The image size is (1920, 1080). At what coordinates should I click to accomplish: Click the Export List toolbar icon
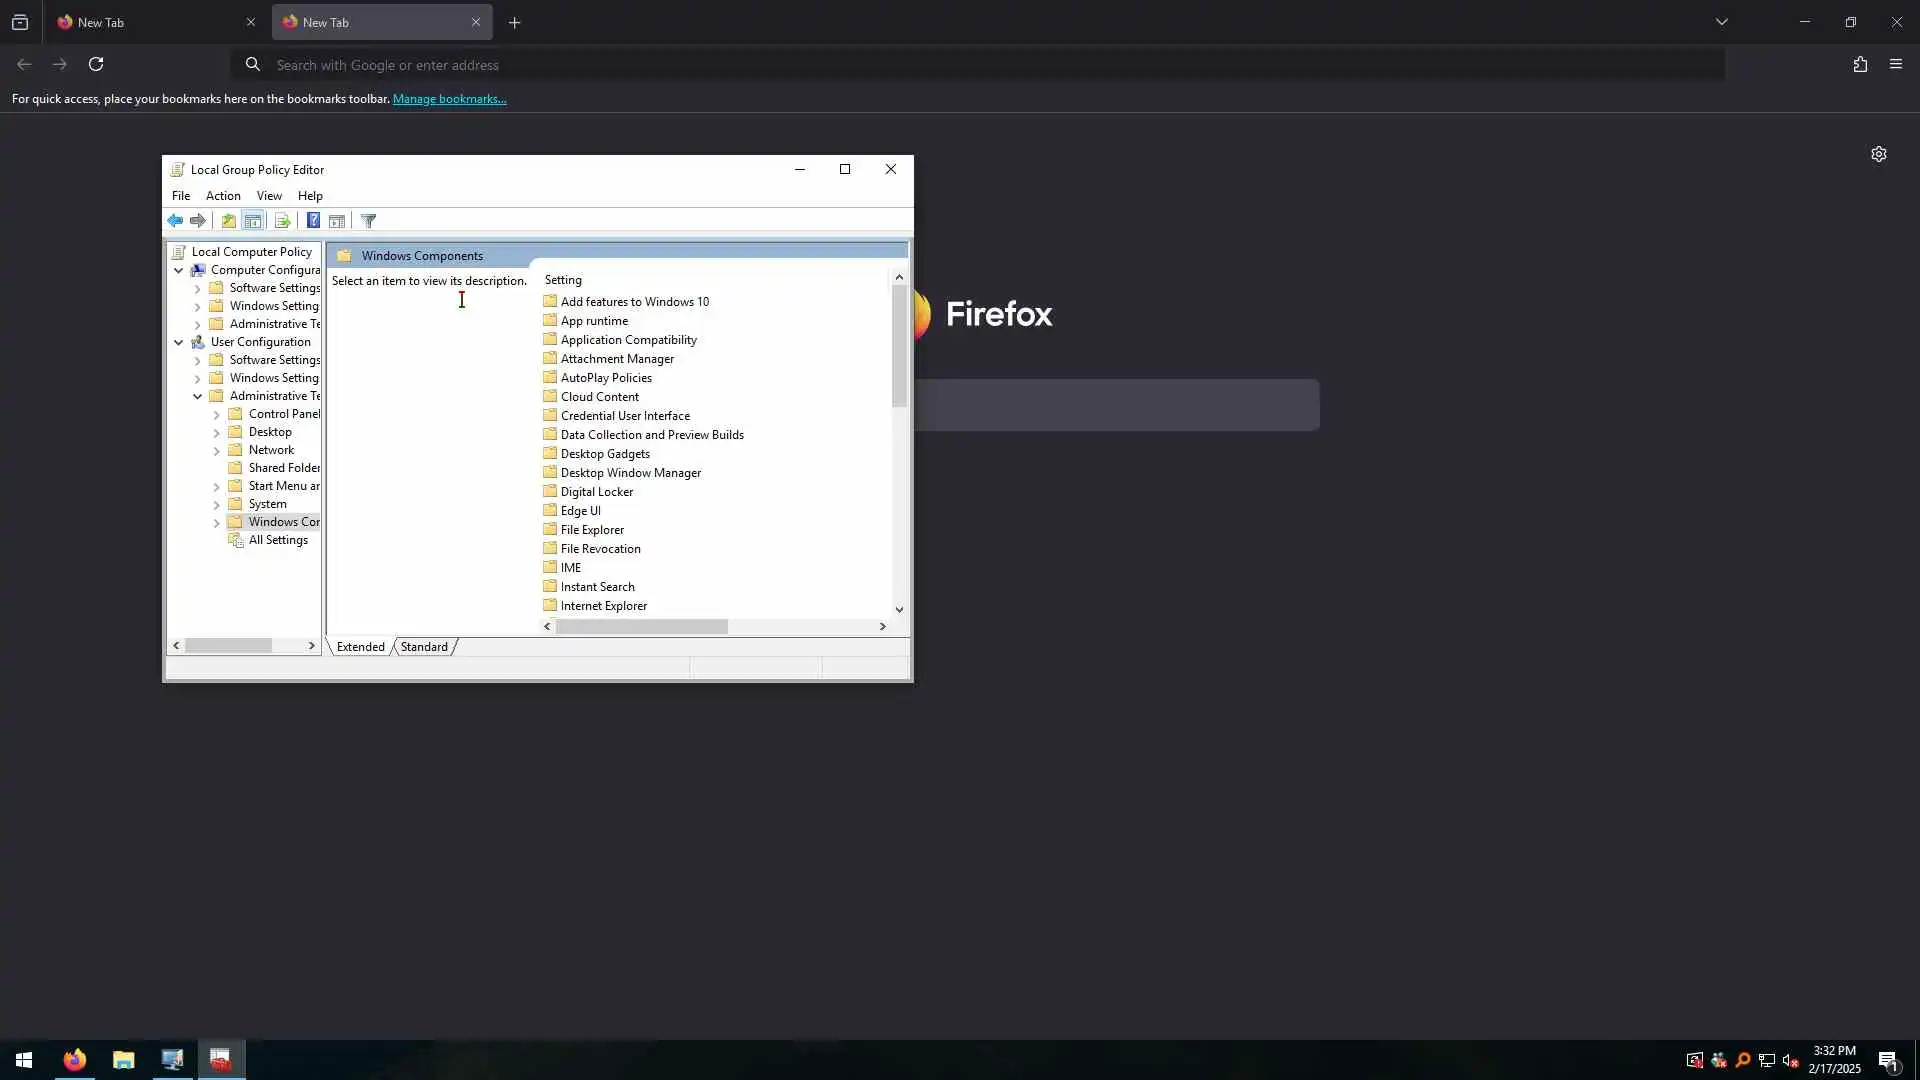tap(282, 221)
